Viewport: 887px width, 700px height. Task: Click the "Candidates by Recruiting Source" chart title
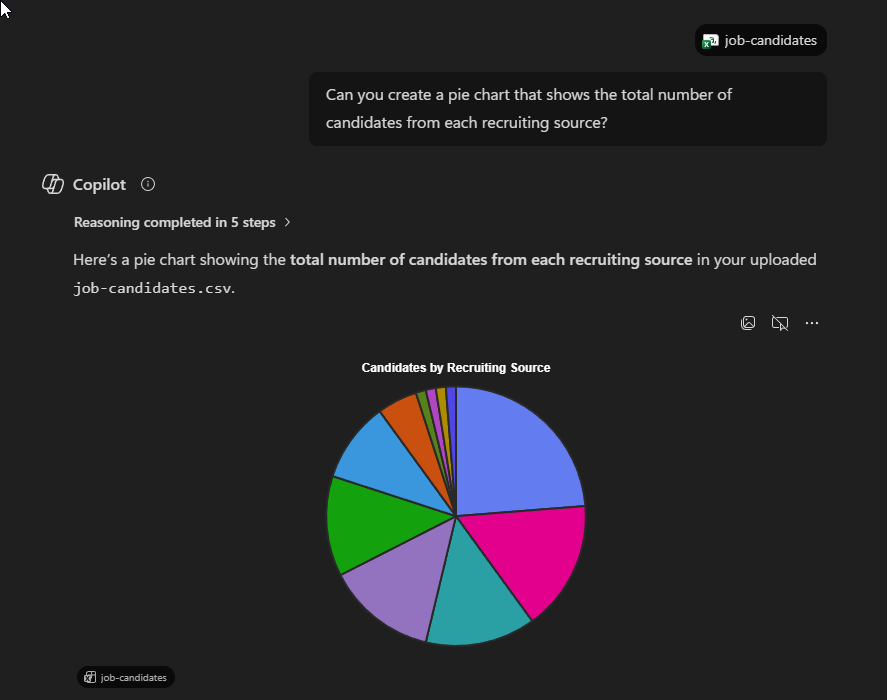(x=456, y=368)
